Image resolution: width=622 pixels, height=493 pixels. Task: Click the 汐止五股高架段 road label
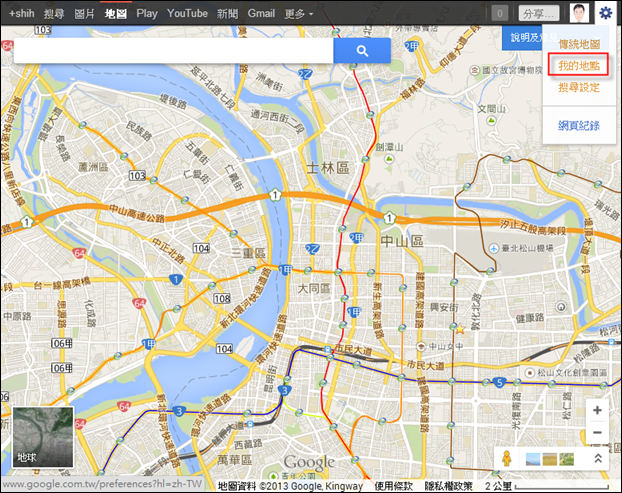(532, 227)
